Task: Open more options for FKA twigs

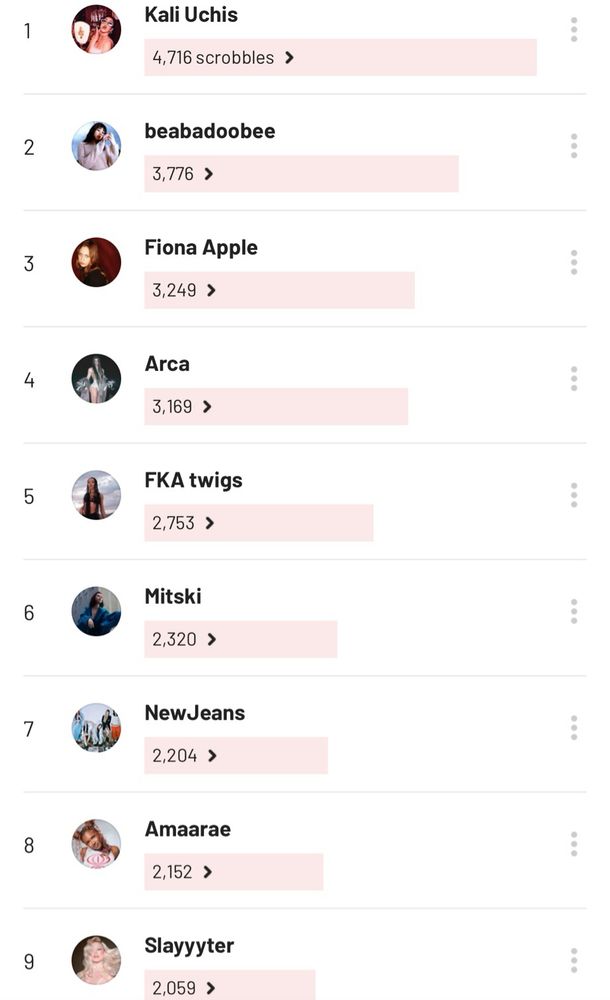Action: tap(574, 495)
